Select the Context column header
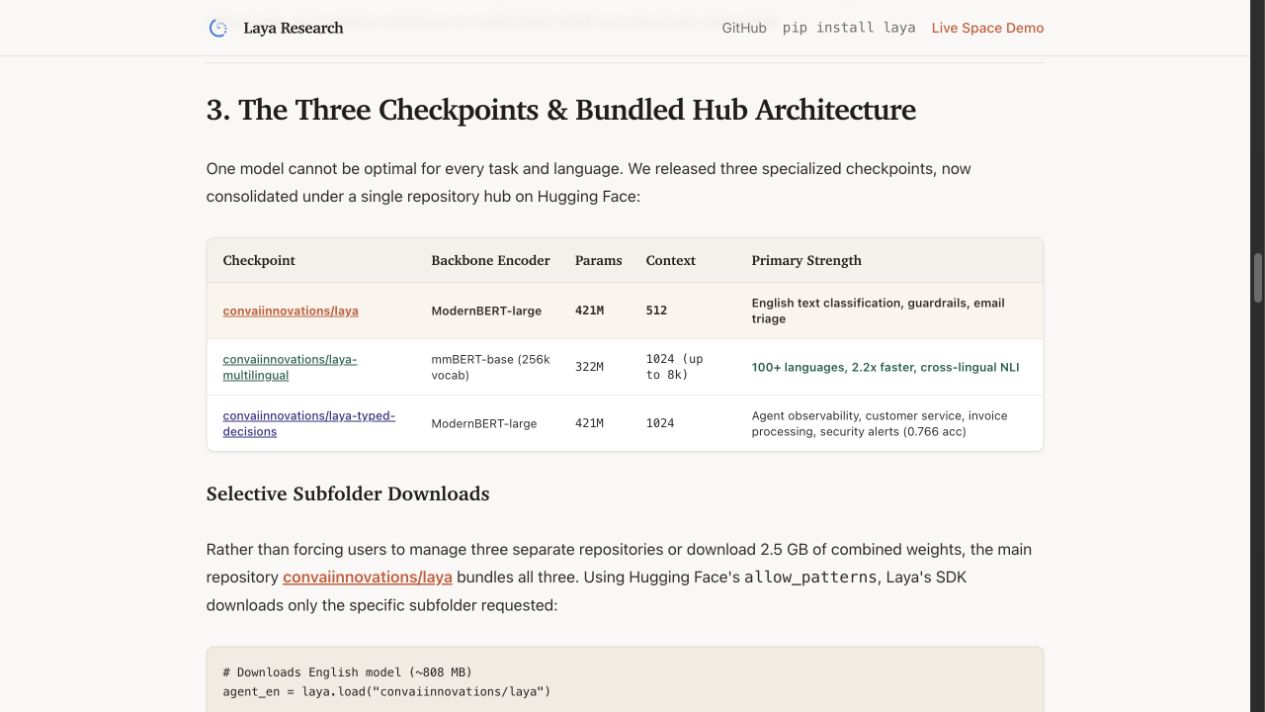 pyautogui.click(x=670, y=260)
